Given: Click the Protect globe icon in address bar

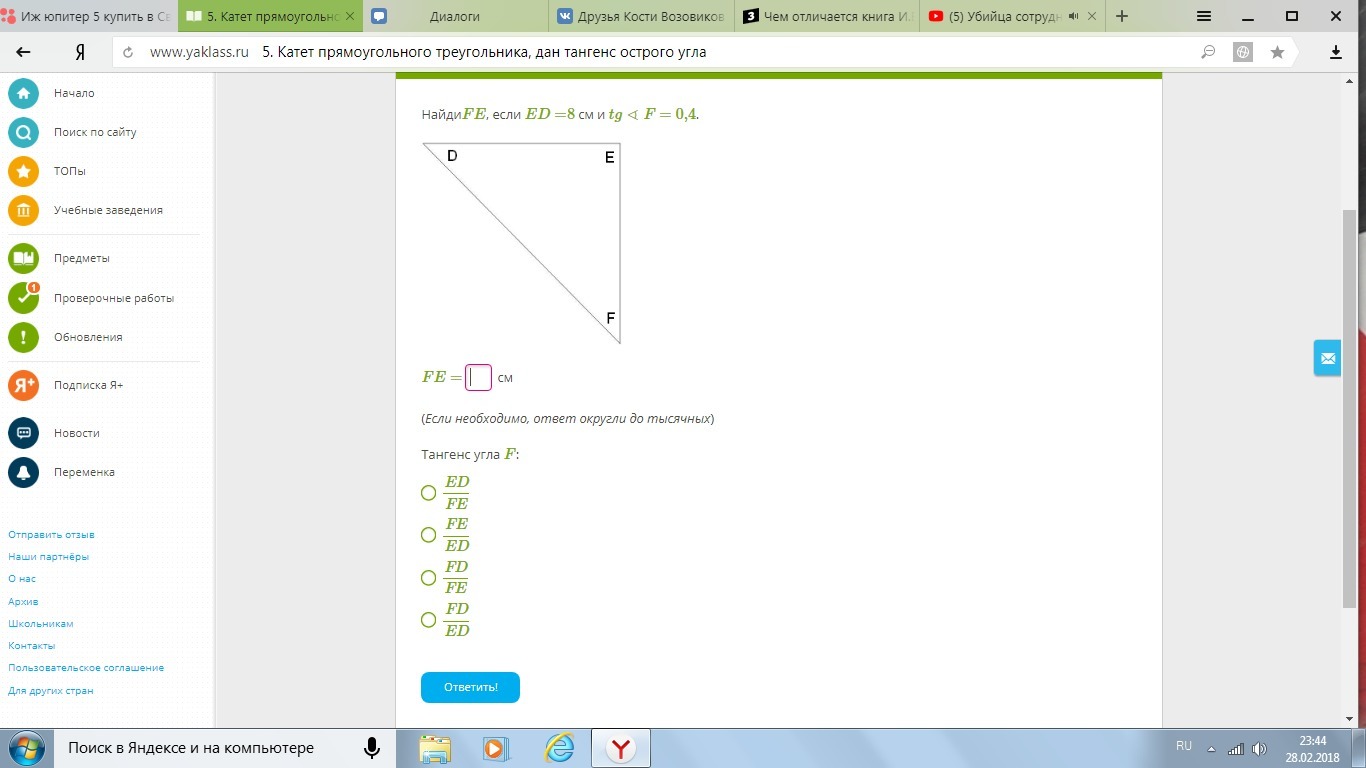Looking at the screenshot, I should click(1243, 52).
